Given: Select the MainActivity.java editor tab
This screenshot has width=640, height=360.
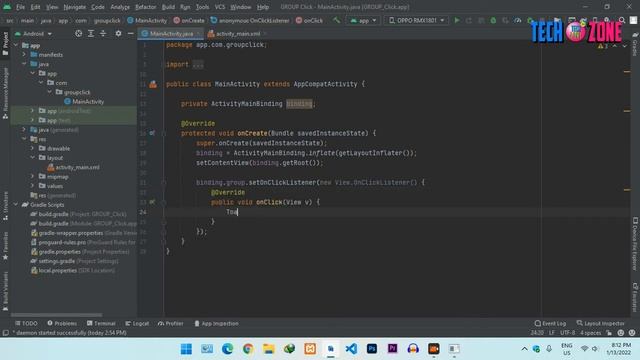Looking at the screenshot, I should (171, 33).
